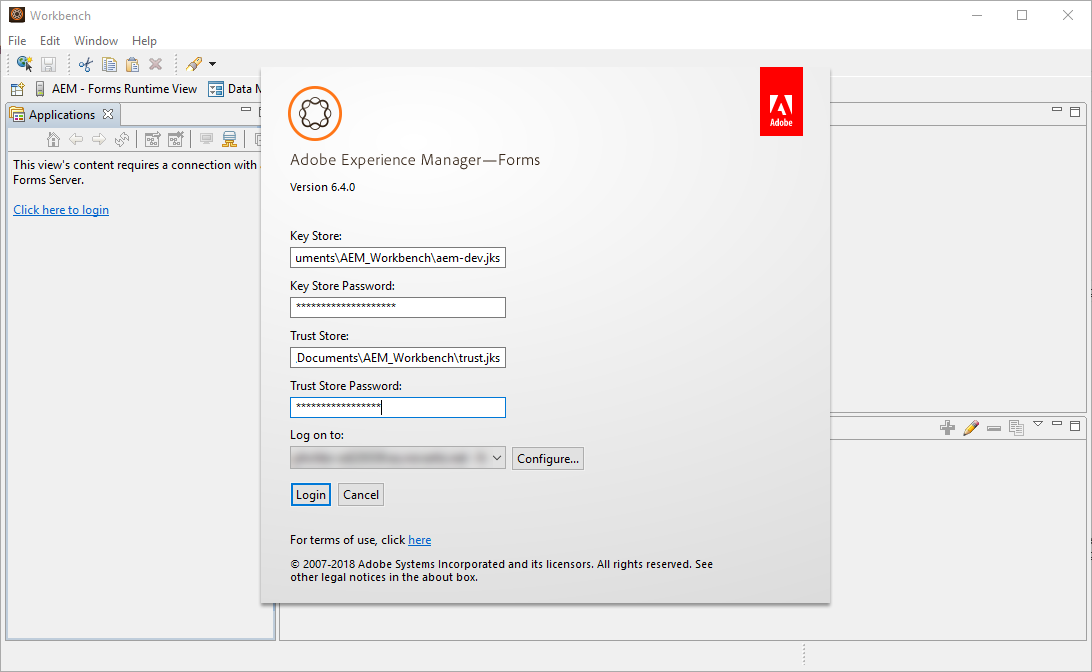Open the Window menu
Viewport: 1092px width, 672px height.
coord(96,40)
